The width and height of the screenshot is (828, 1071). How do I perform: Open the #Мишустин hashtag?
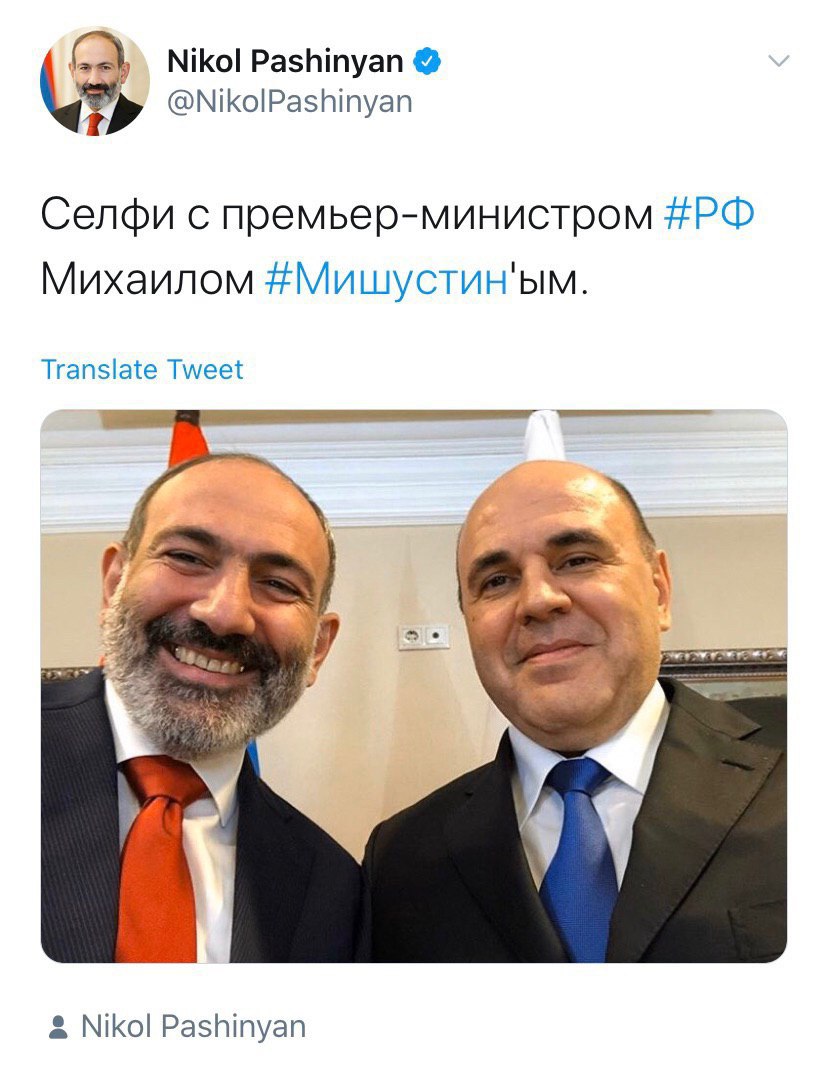(386, 280)
